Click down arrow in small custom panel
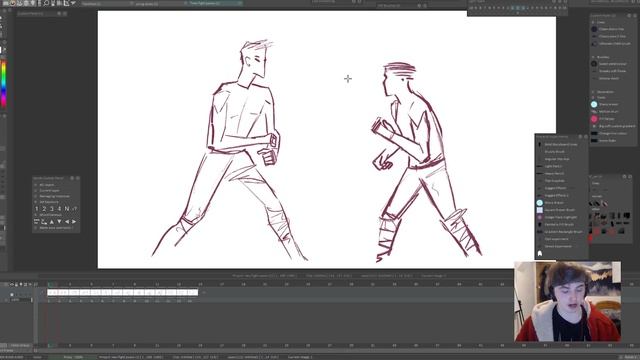Screen dimensions: 640x360 coord(59,221)
